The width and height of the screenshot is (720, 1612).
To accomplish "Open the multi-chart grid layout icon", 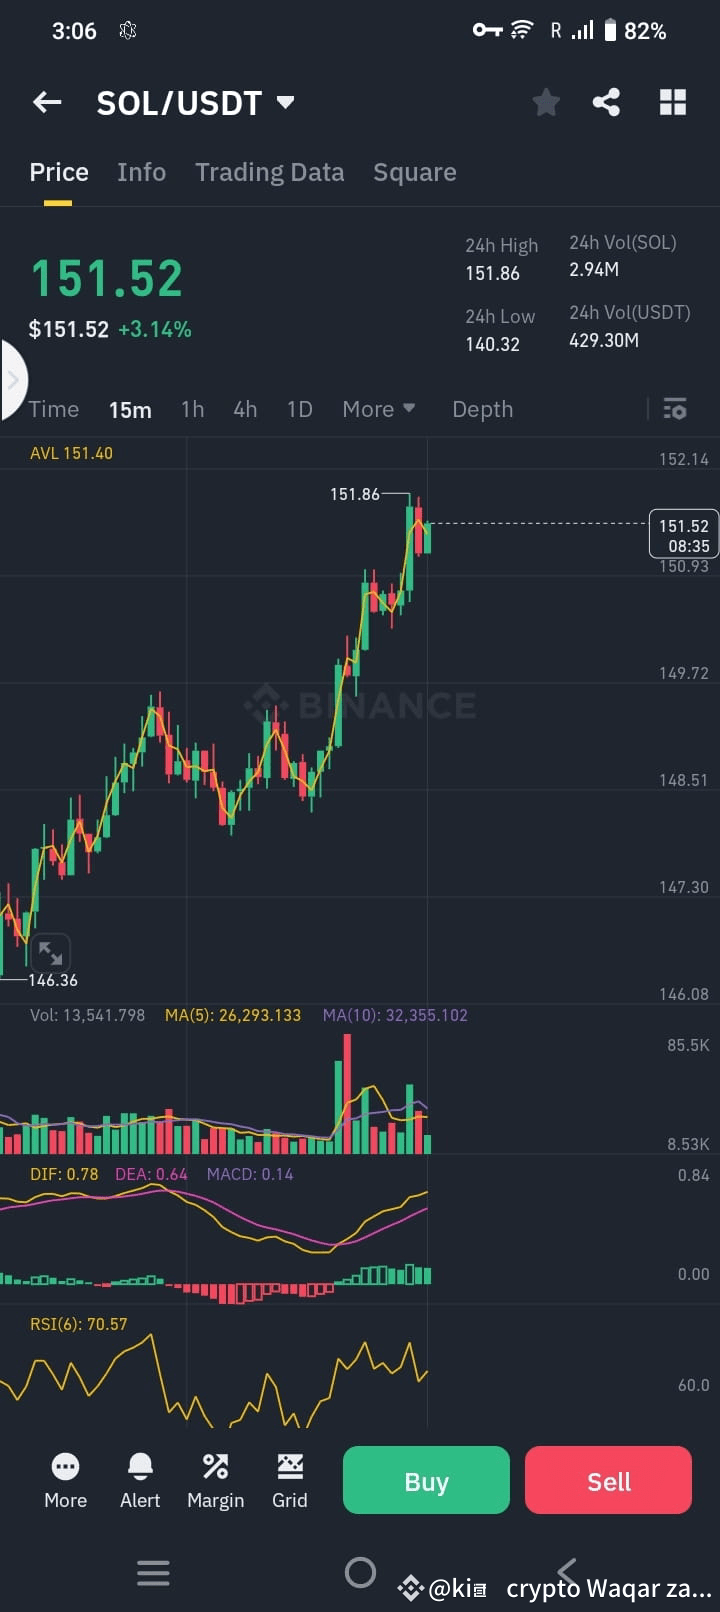I will tap(672, 102).
